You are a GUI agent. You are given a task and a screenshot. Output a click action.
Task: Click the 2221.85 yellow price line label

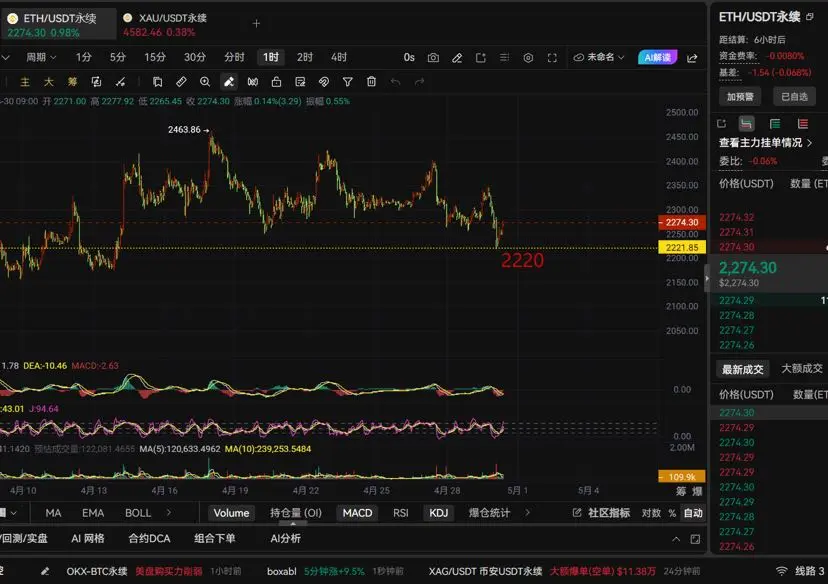[682, 248]
